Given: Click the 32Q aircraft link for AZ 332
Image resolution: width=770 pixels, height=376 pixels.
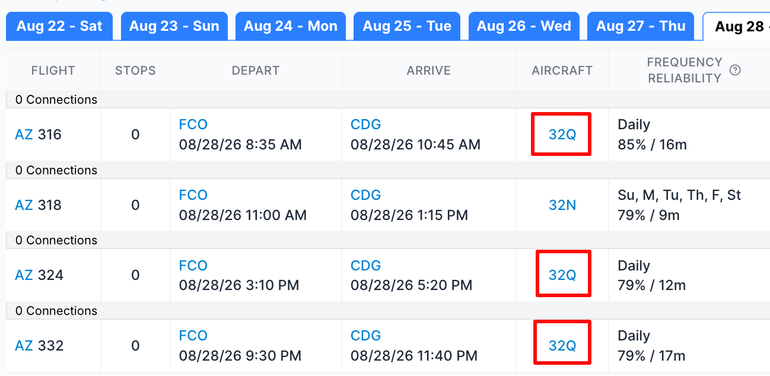Looking at the screenshot, I should [562, 346].
